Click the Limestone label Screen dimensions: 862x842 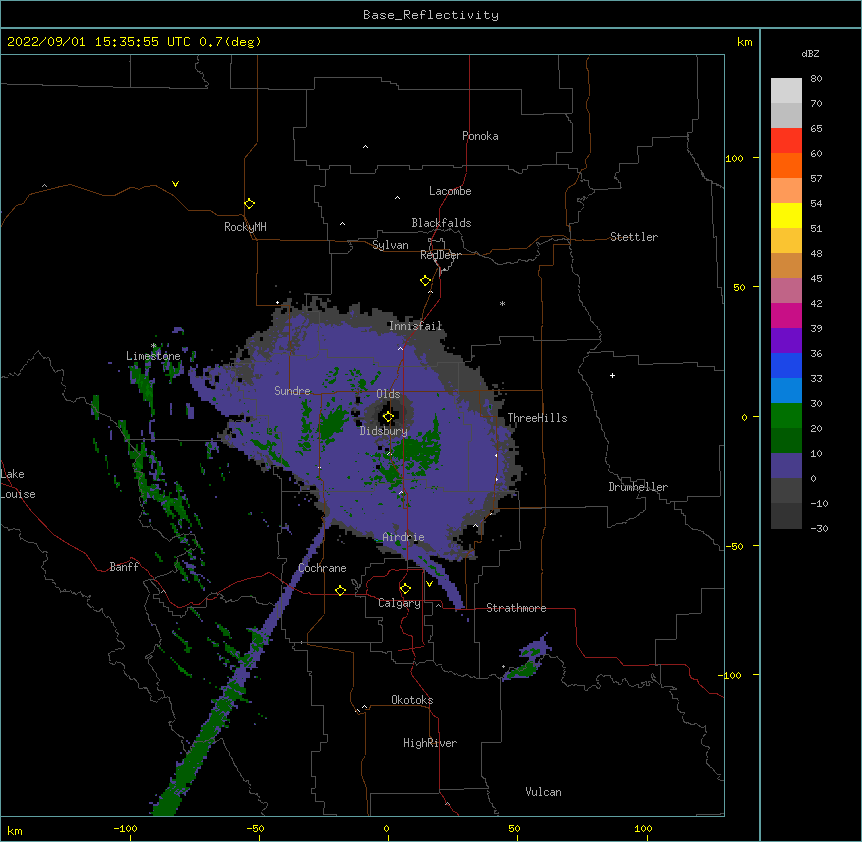pos(153,356)
